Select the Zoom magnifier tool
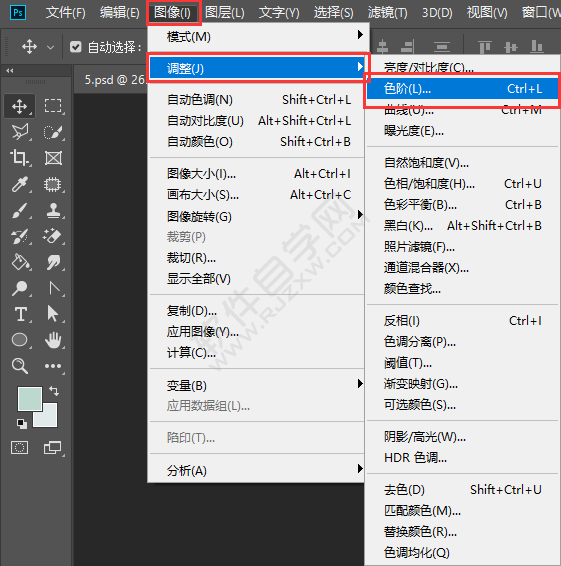The image size is (561, 566). pos(19,366)
